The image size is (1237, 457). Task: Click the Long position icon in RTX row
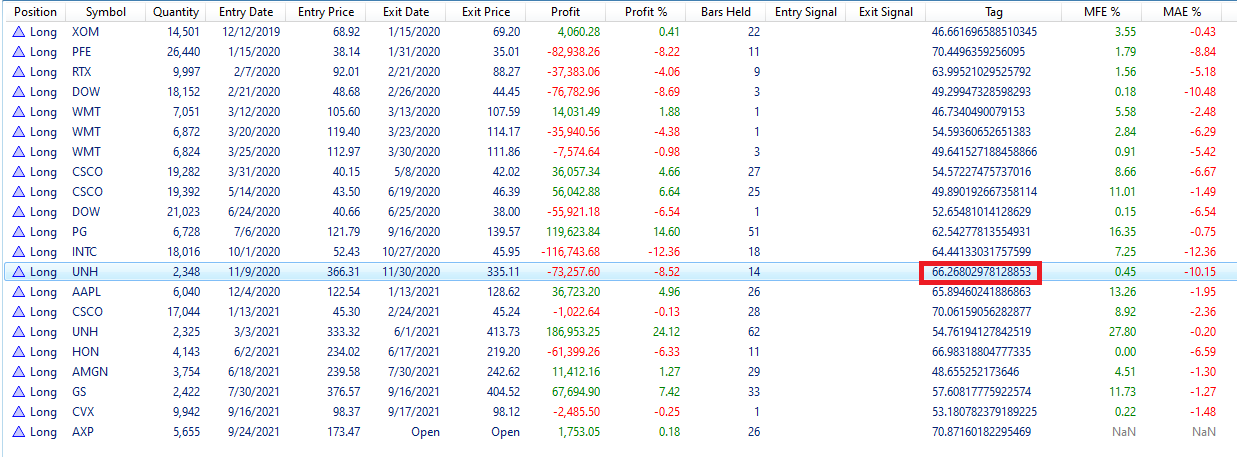point(17,72)
